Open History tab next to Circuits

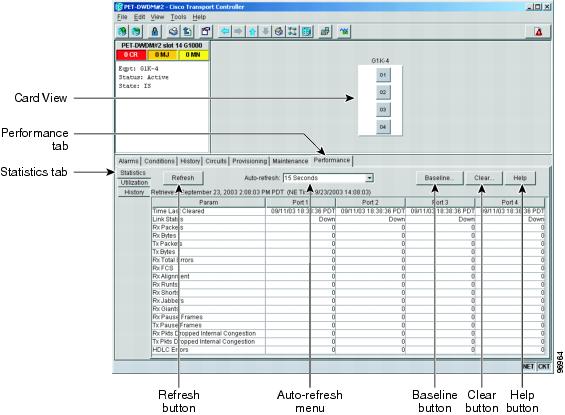coord(190,161)
